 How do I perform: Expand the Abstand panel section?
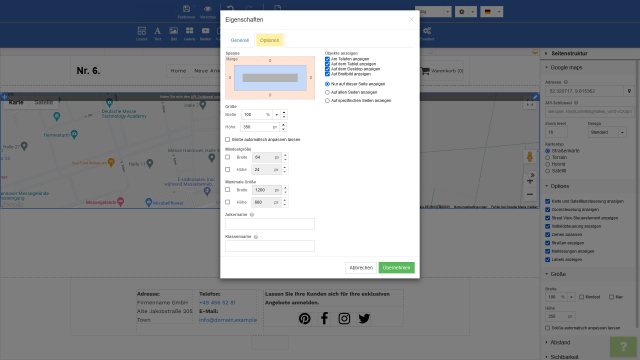[547, 342]
